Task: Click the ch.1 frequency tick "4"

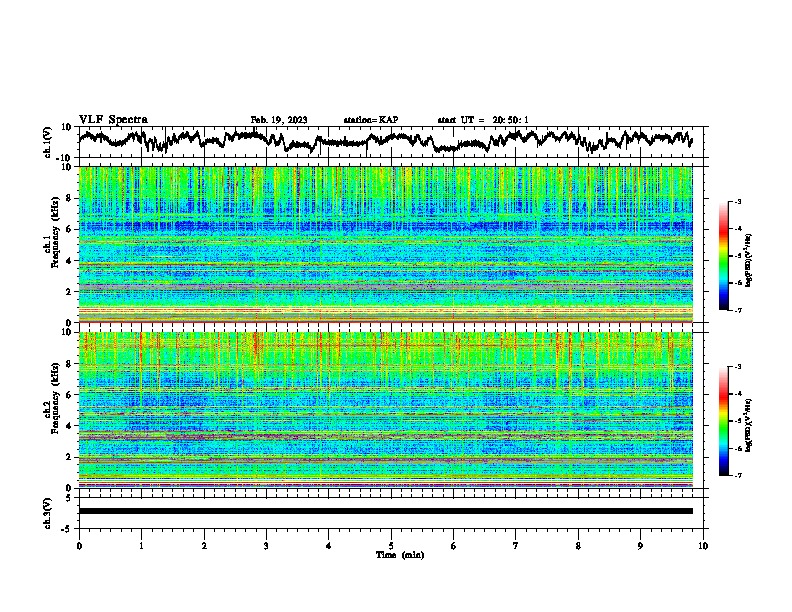Action: [x=70, y=261]
